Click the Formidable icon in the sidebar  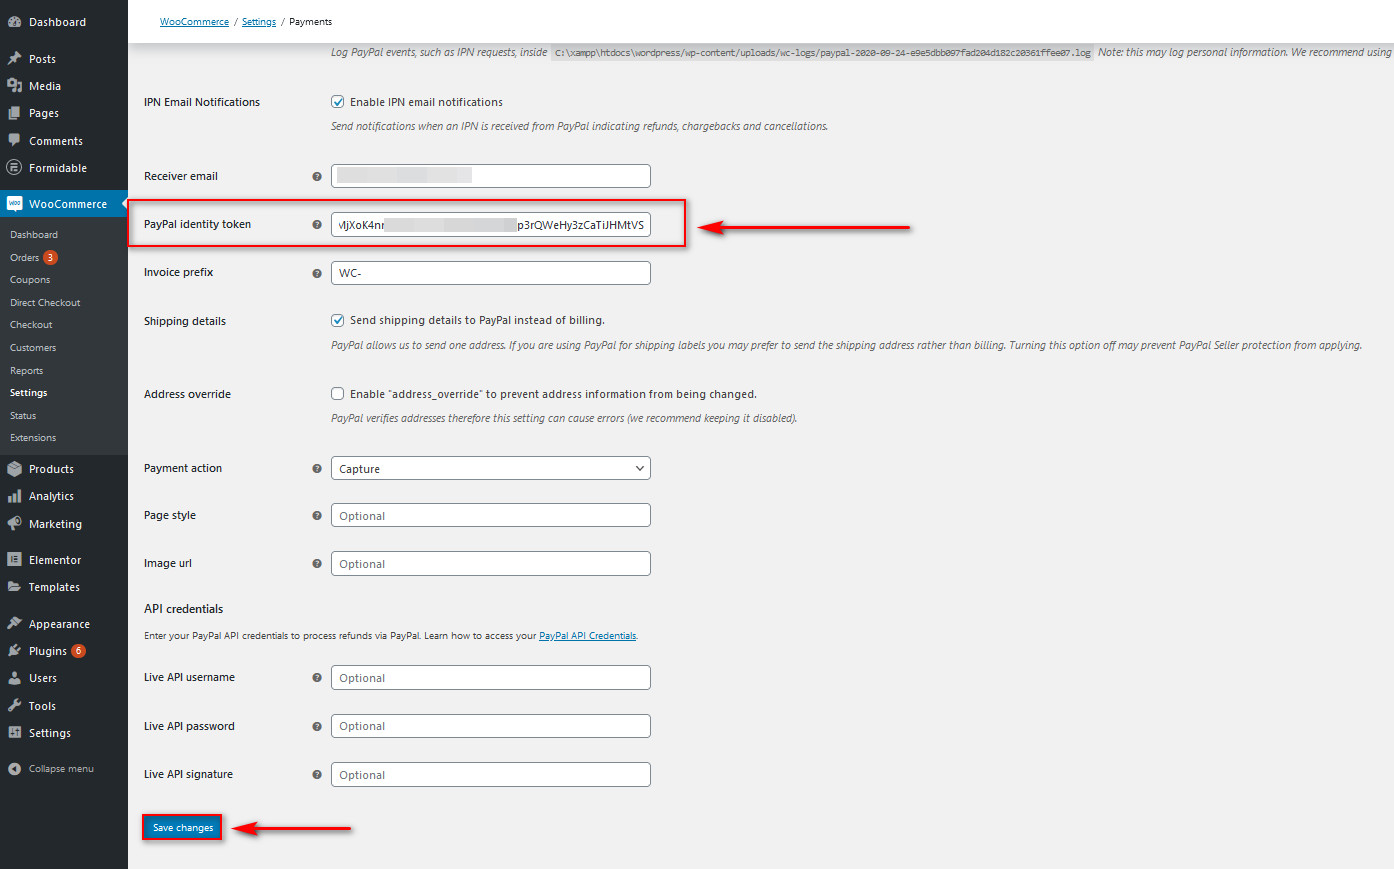pos(14,168)
